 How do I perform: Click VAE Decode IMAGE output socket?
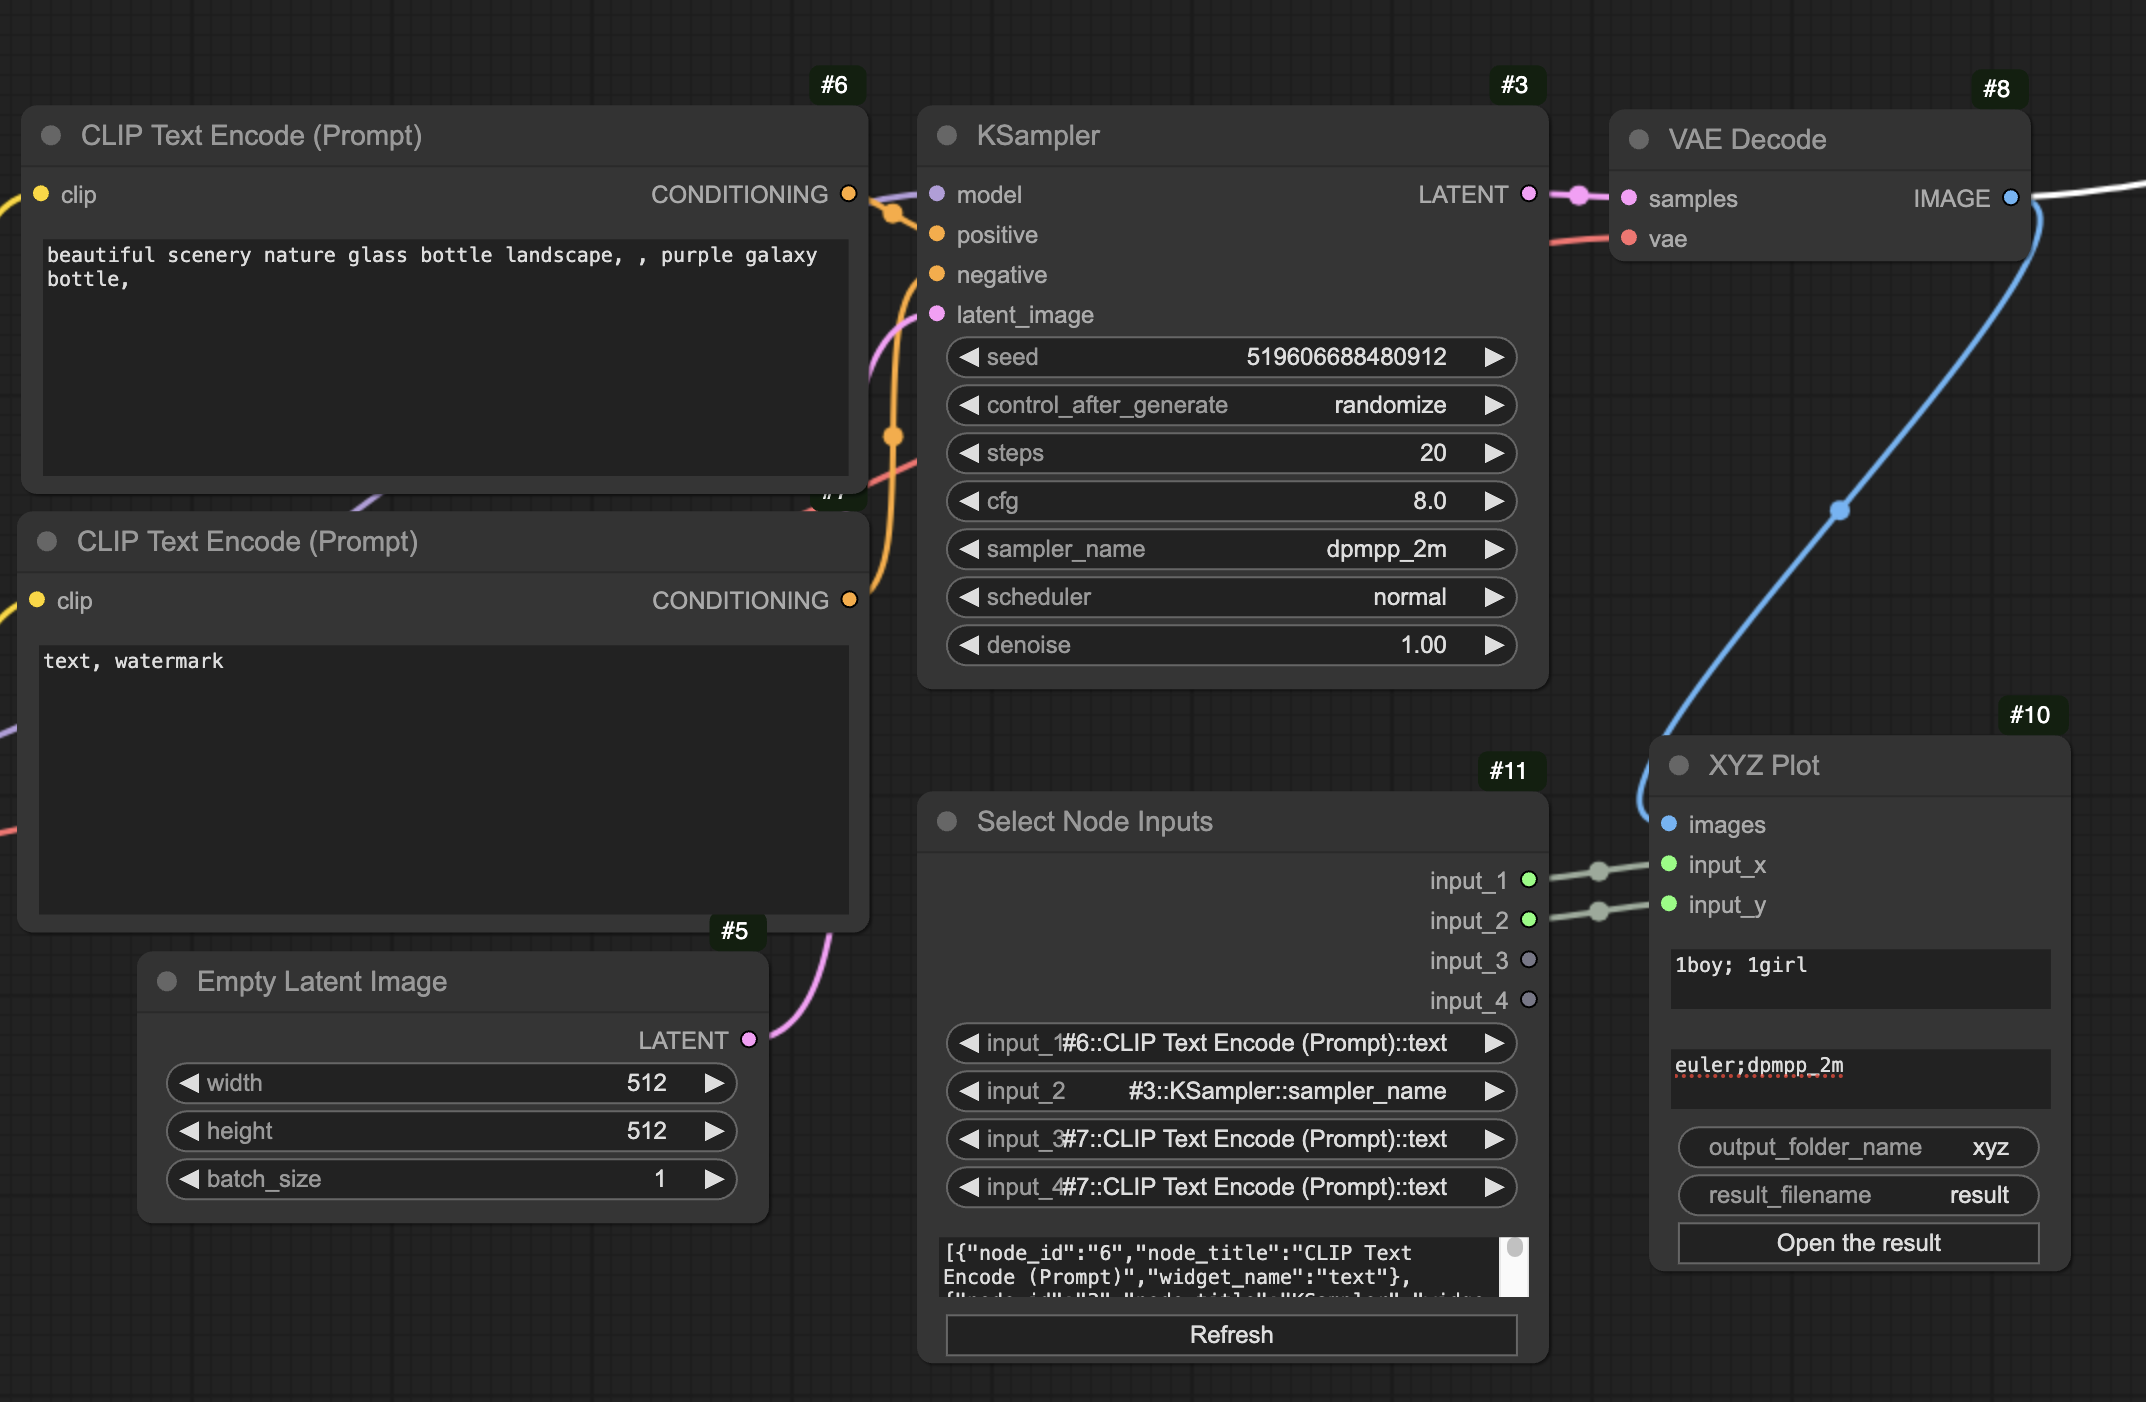2010,198
